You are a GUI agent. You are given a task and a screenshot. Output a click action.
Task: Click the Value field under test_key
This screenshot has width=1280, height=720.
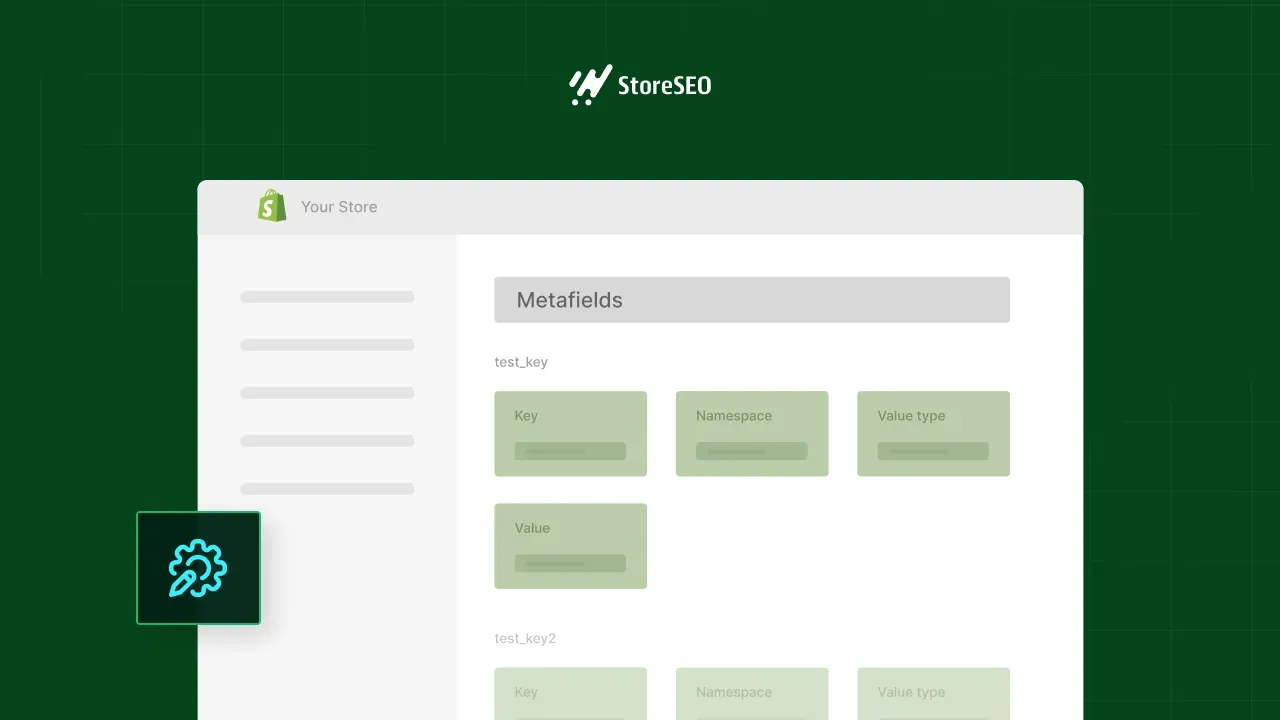[570, 563]
